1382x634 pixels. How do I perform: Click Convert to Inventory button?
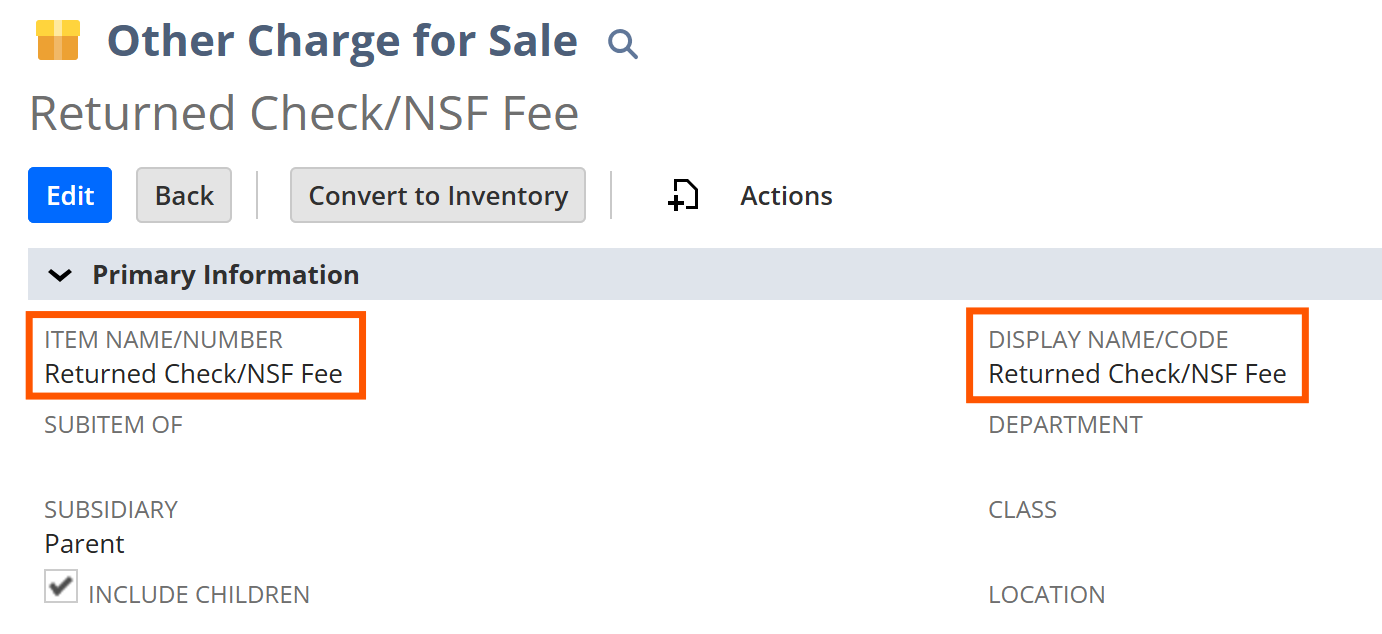pos(438,195)
